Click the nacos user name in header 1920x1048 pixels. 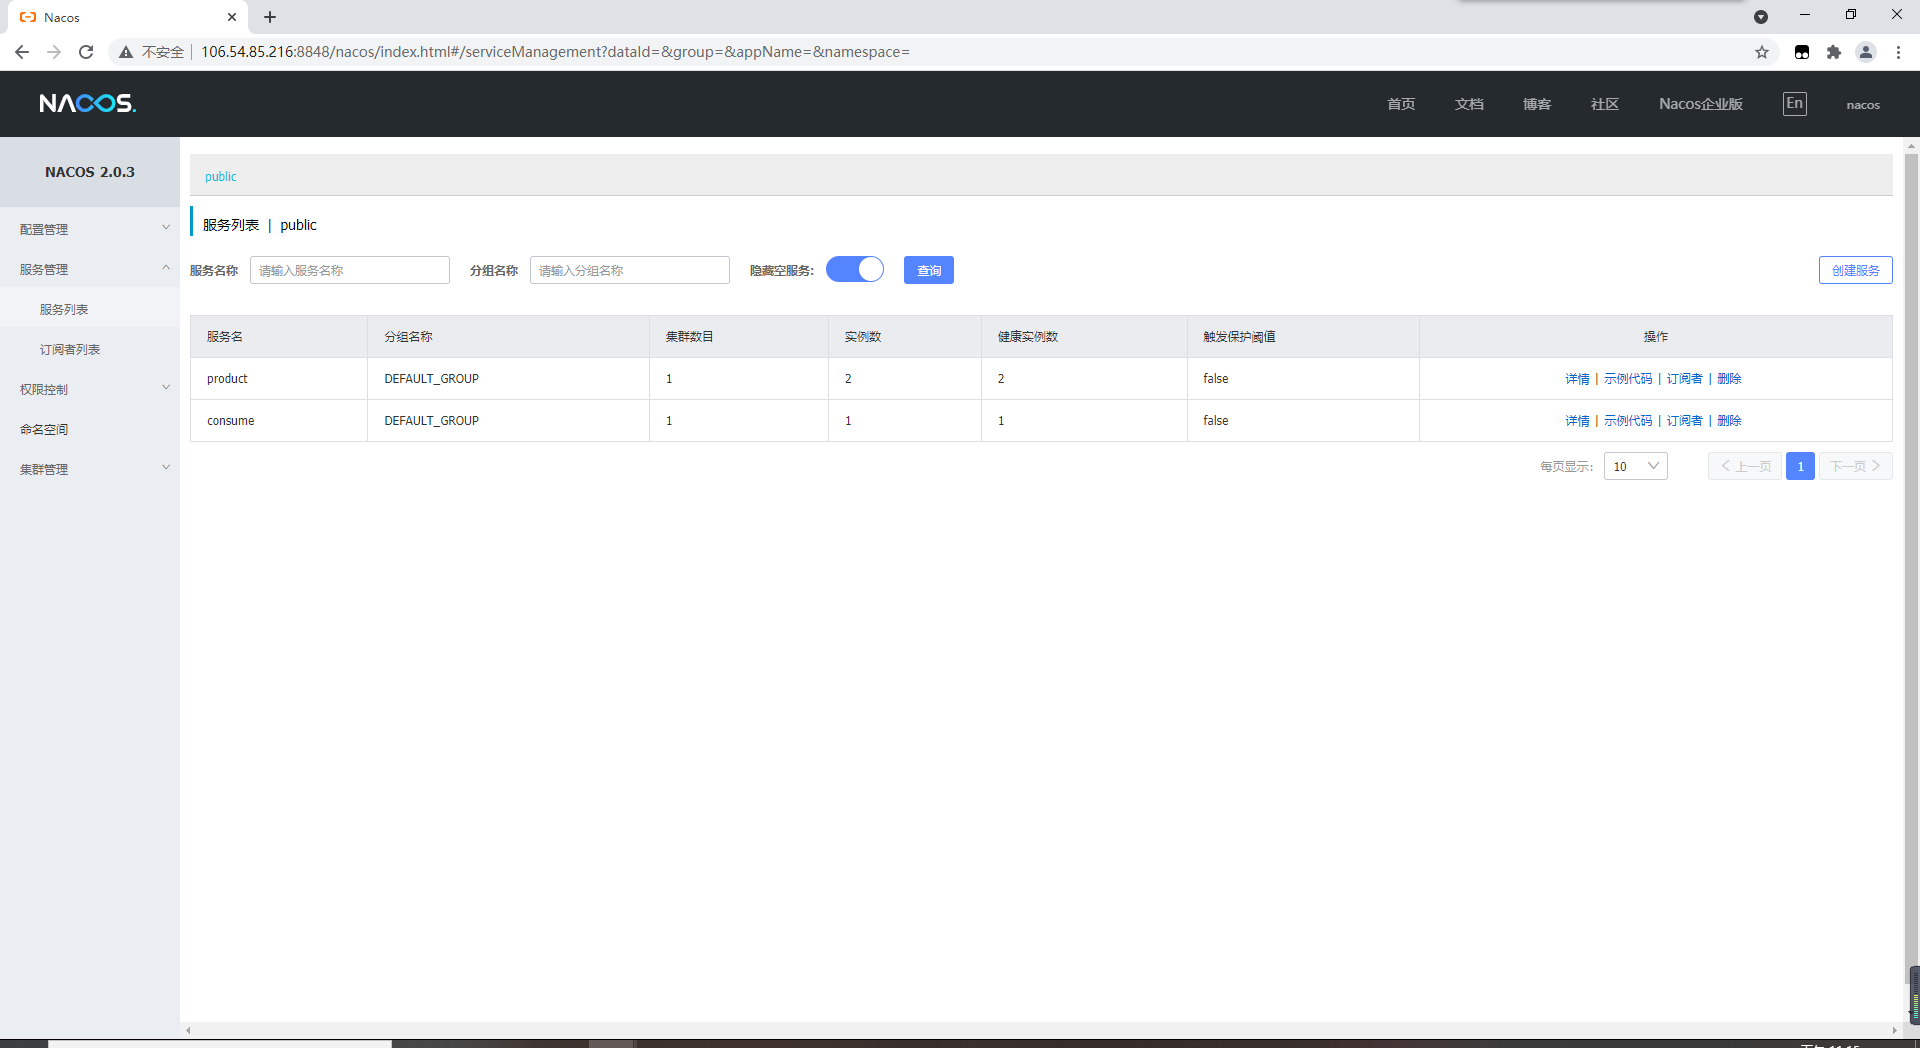[1863, 105]
